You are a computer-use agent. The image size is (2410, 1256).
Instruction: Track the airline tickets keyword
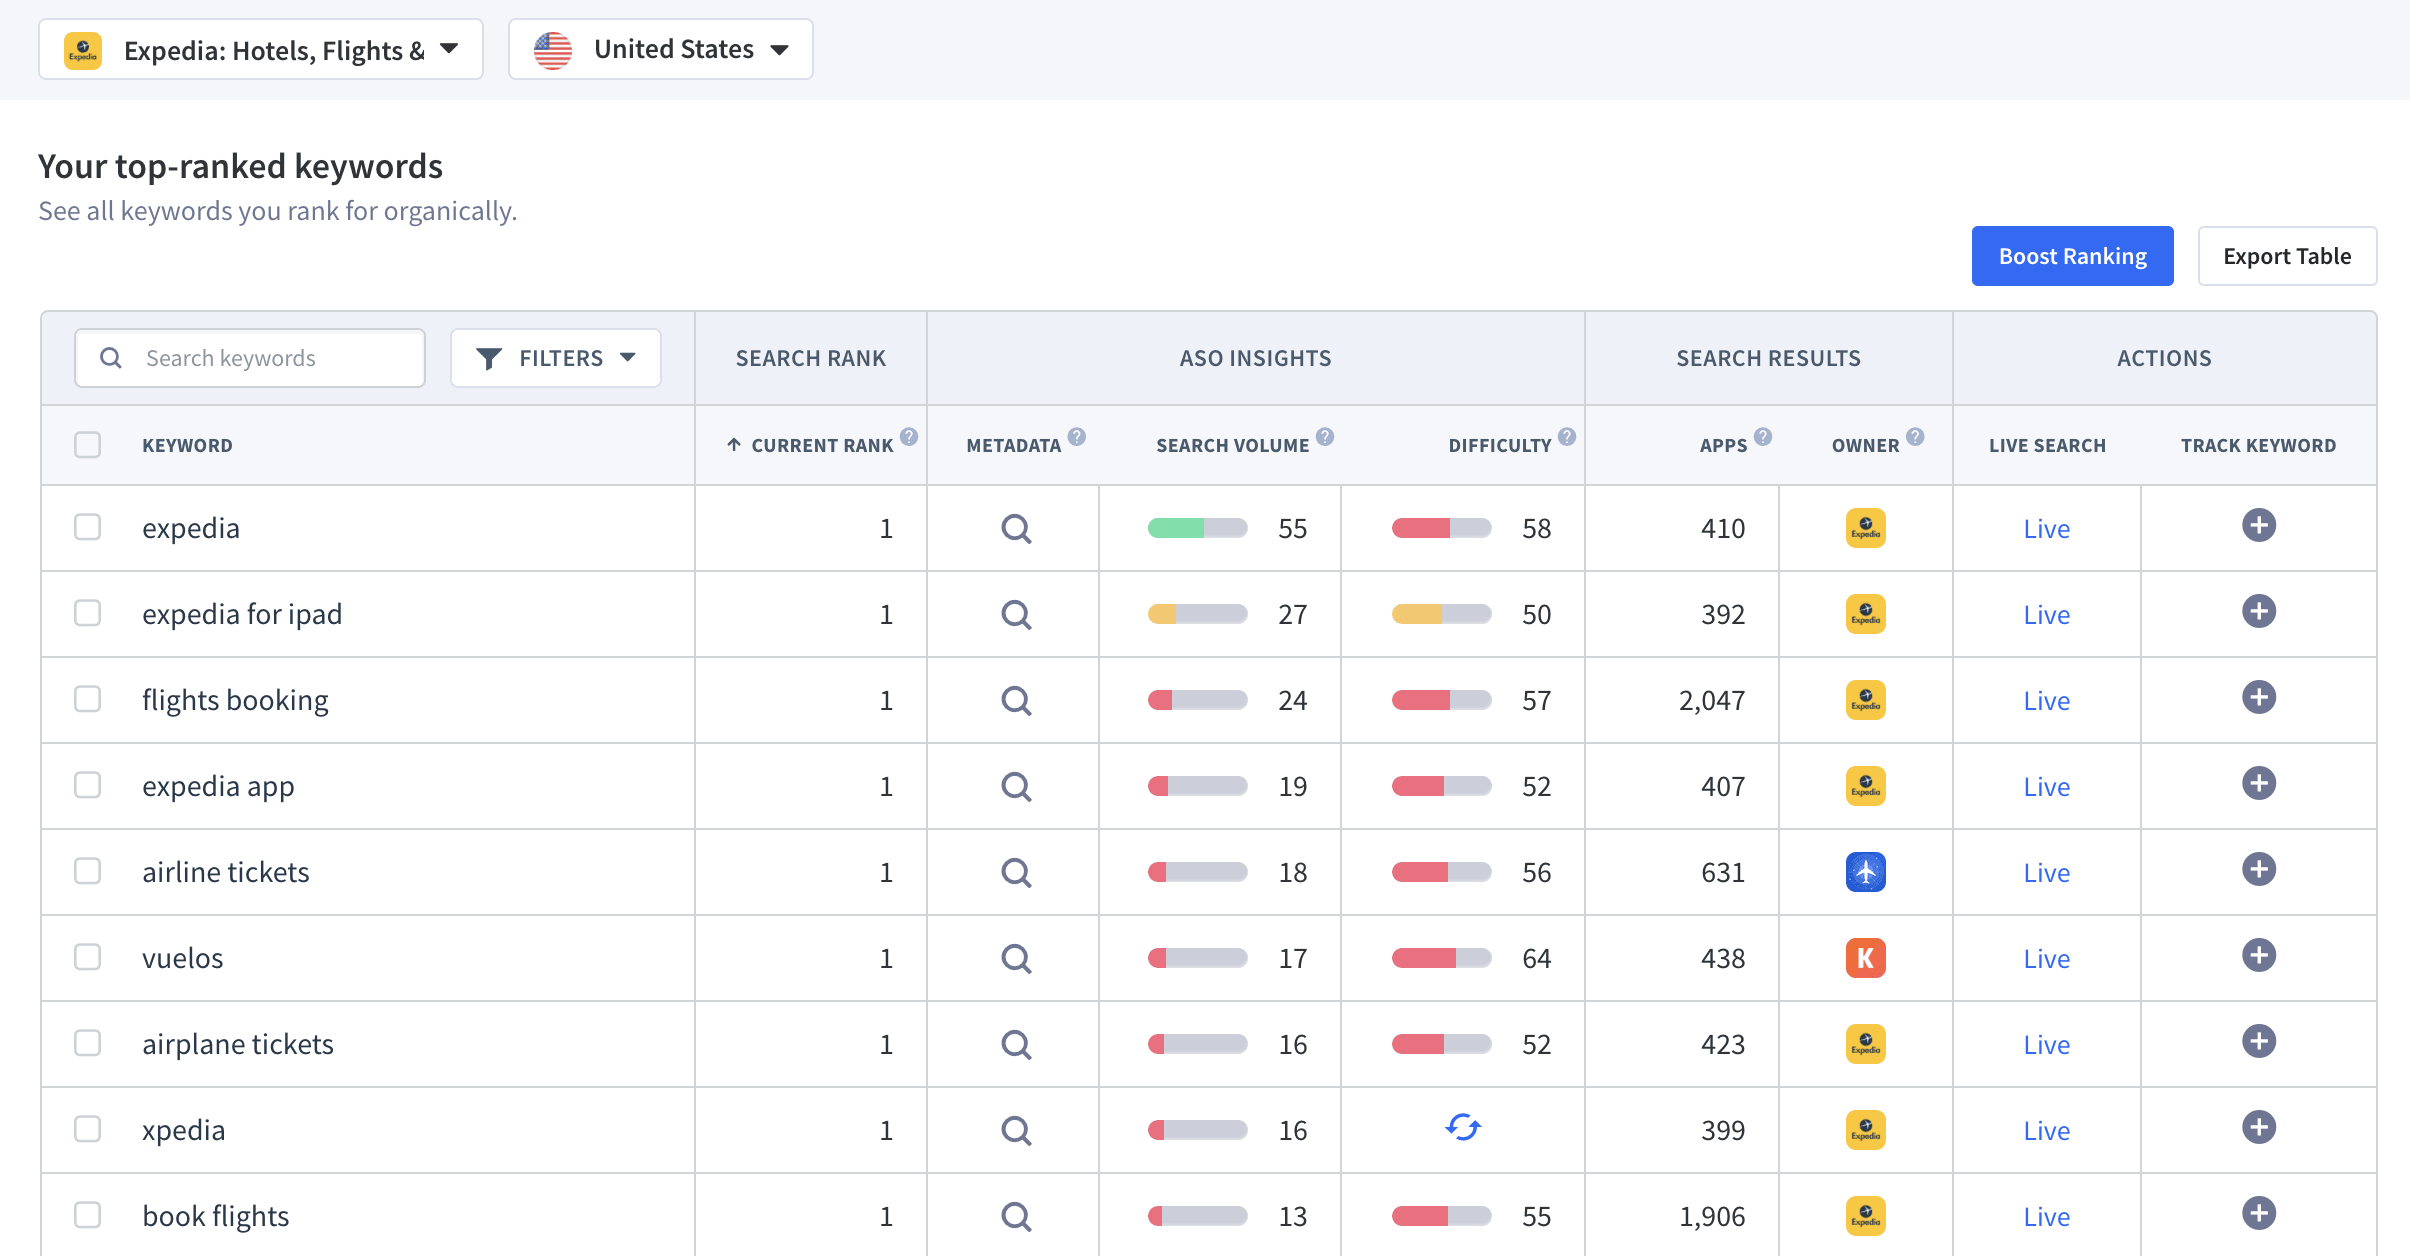[x=2259, y=869]
